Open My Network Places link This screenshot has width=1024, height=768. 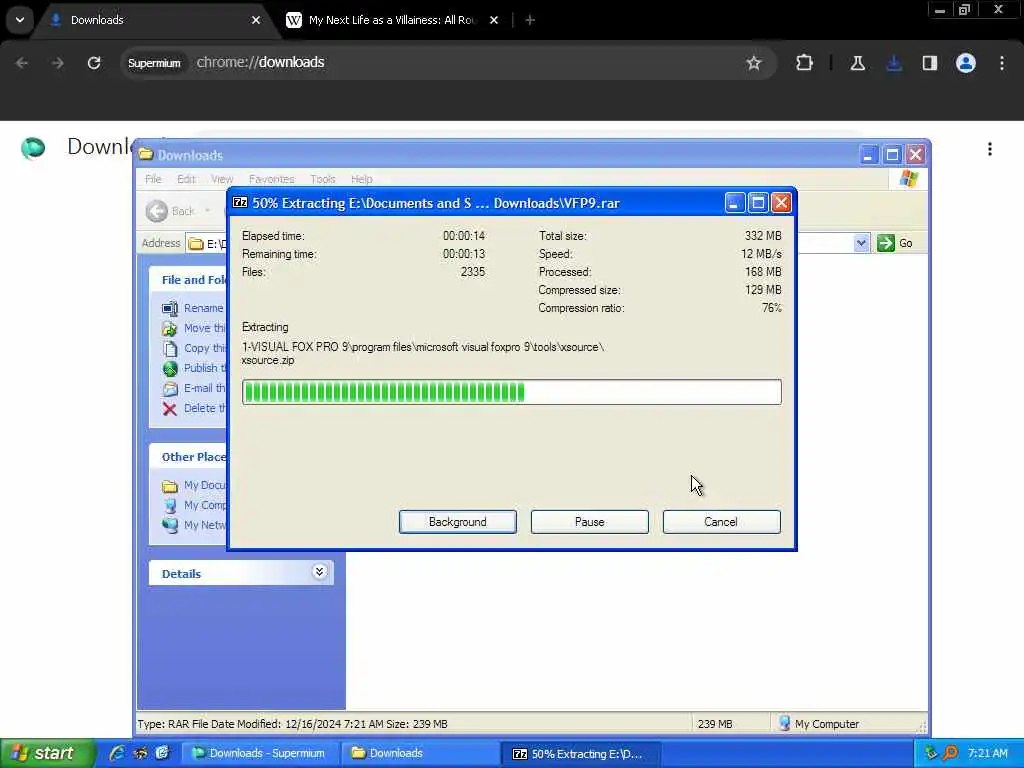pos(204,525)
